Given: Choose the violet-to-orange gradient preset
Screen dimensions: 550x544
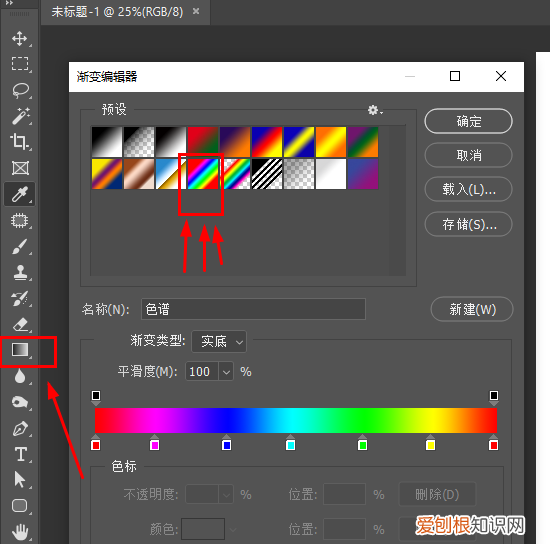Looking at the screenshot, I should click(x=235, y=142).
